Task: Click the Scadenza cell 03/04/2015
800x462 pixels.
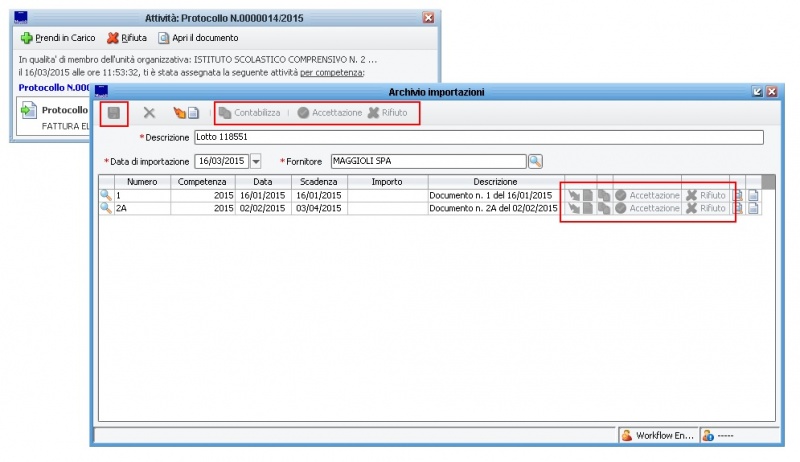Action: [319, 208]
